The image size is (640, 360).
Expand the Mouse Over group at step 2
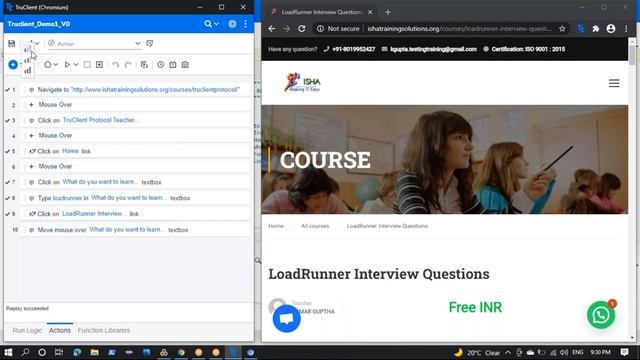[31, 104]
